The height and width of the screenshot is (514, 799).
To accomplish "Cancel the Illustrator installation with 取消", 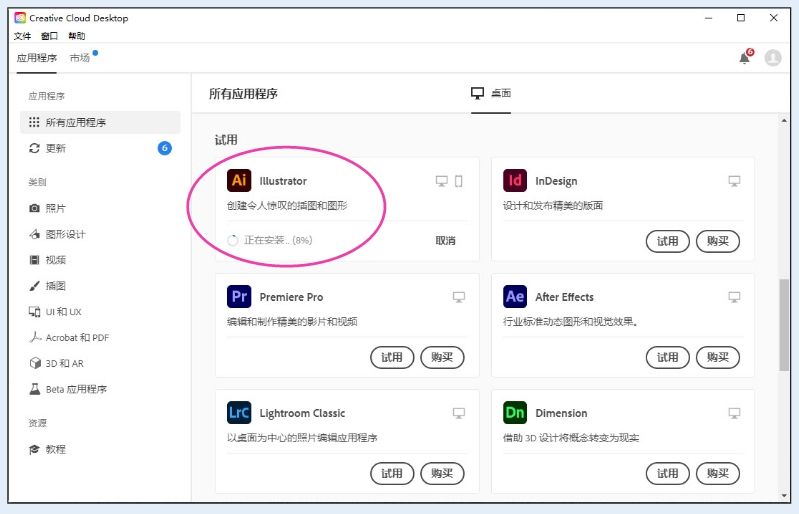I will tap(445, 240).
